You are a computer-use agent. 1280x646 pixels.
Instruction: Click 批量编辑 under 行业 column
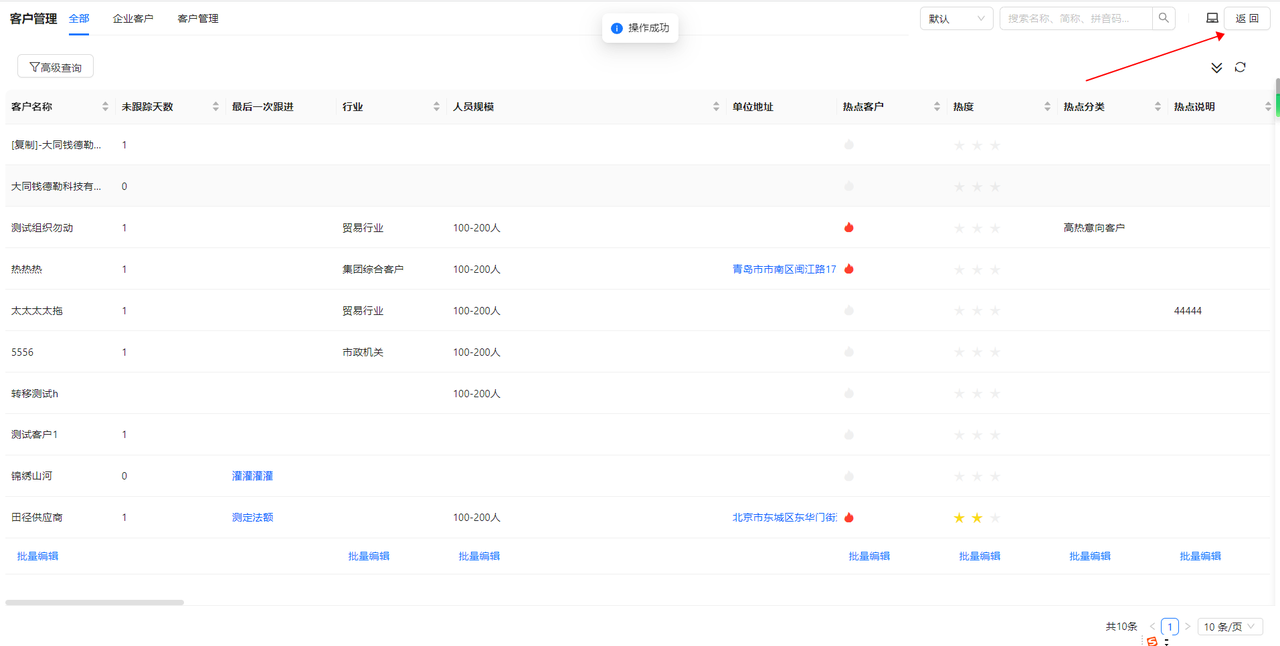(369, 556)
